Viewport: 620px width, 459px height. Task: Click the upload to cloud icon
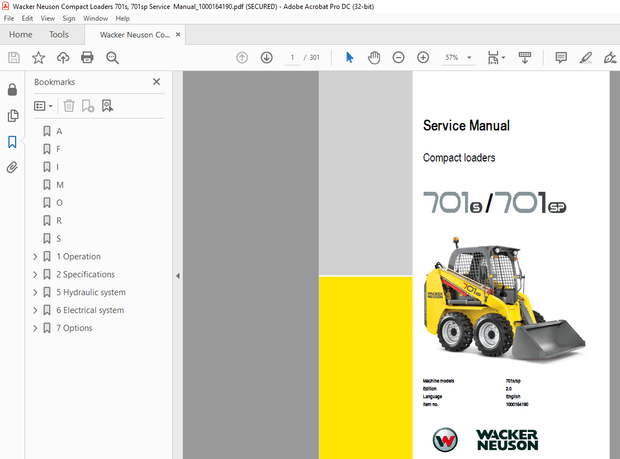click(63, 58)
